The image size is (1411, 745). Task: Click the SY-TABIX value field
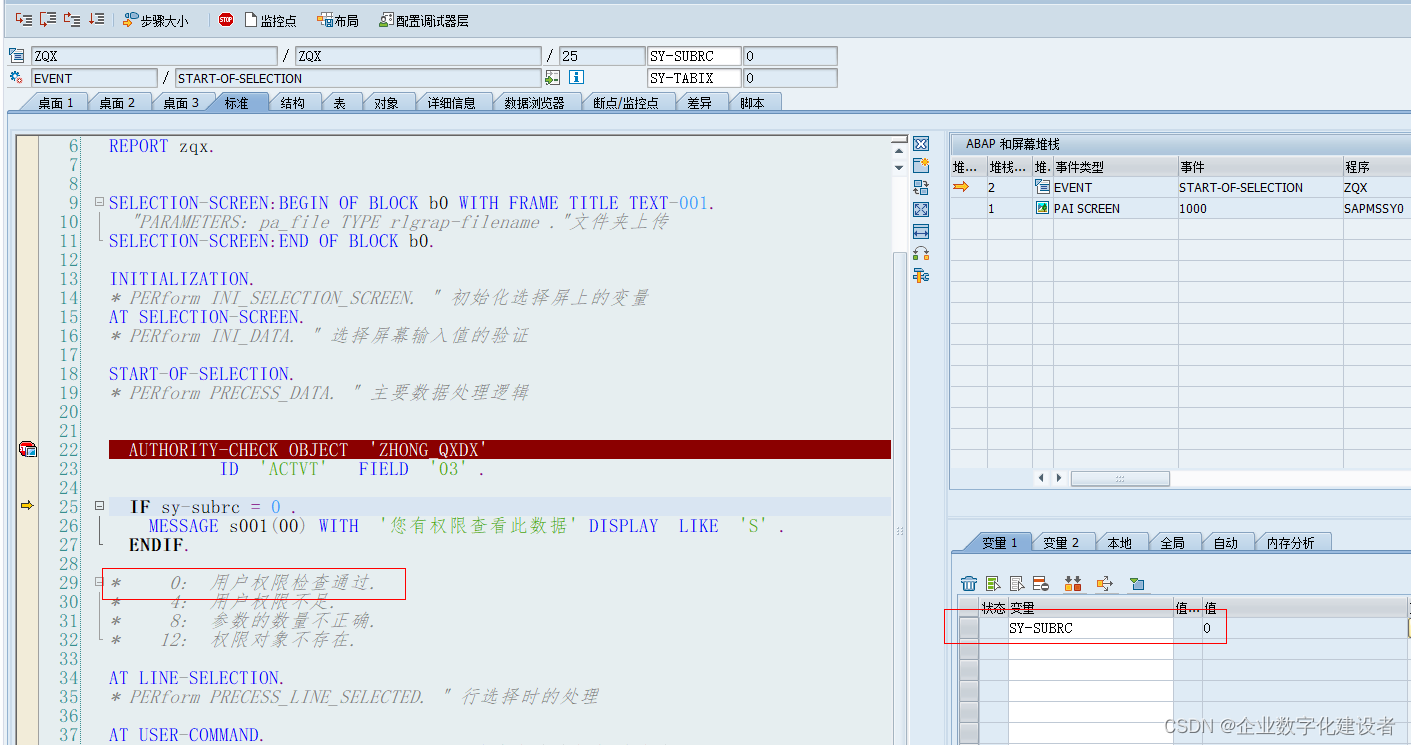(x=790, y=77)
